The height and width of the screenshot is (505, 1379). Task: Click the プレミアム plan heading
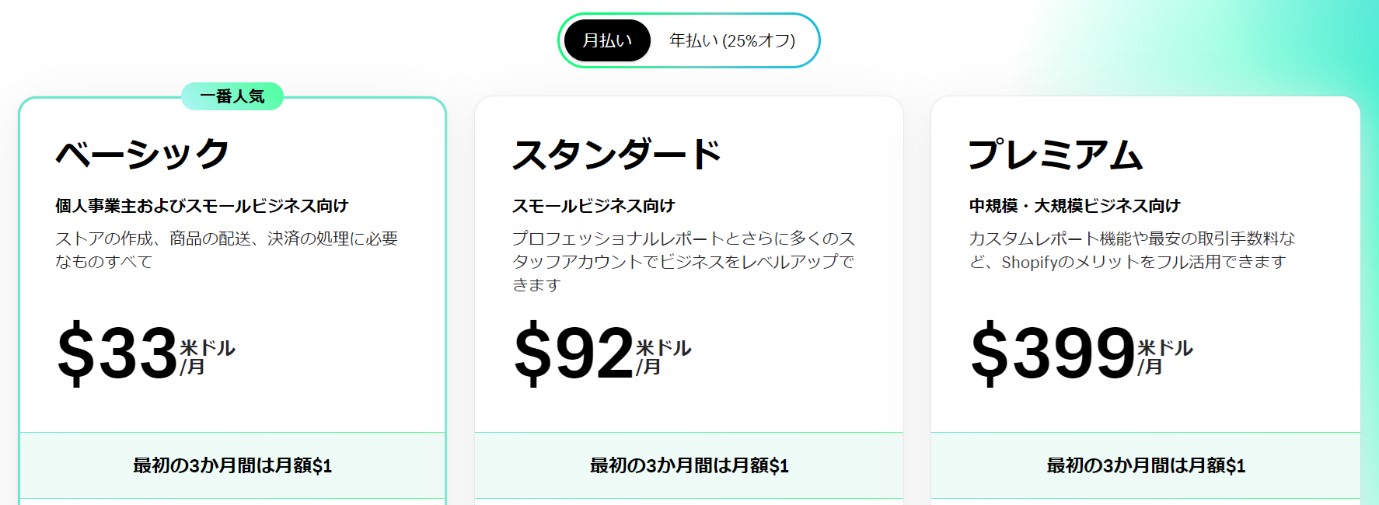coord(1055,155)
